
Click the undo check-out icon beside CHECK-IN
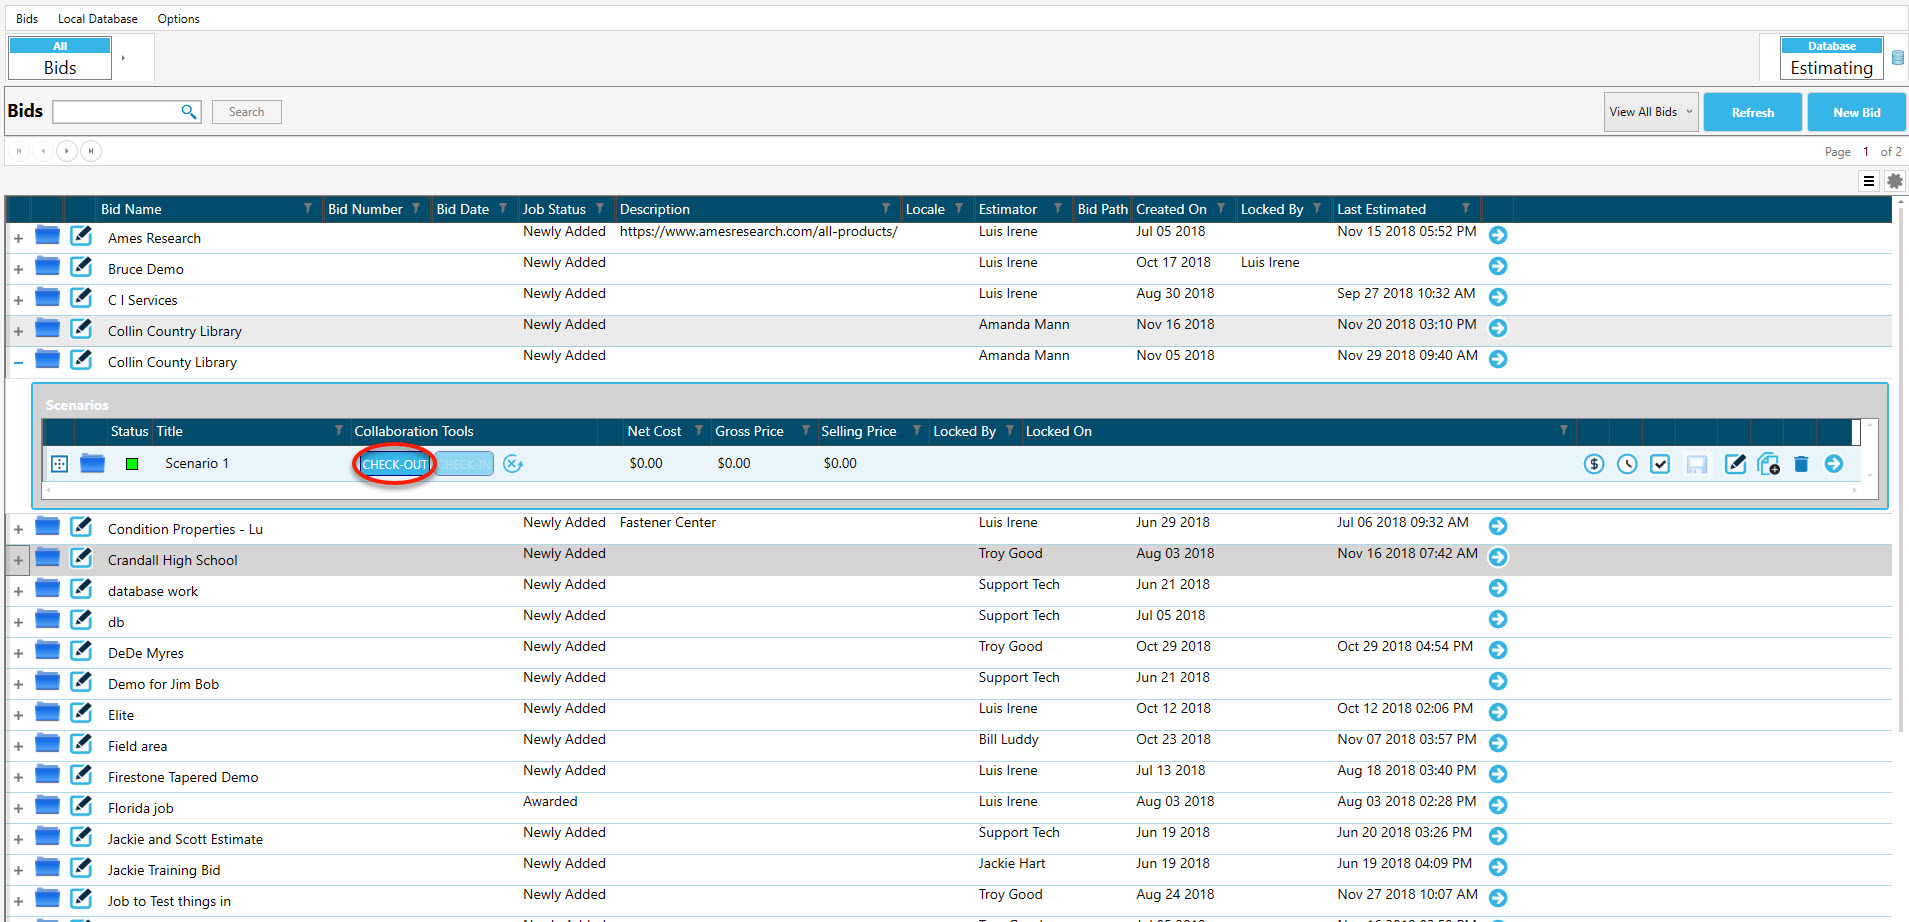(x=513, y=464)
